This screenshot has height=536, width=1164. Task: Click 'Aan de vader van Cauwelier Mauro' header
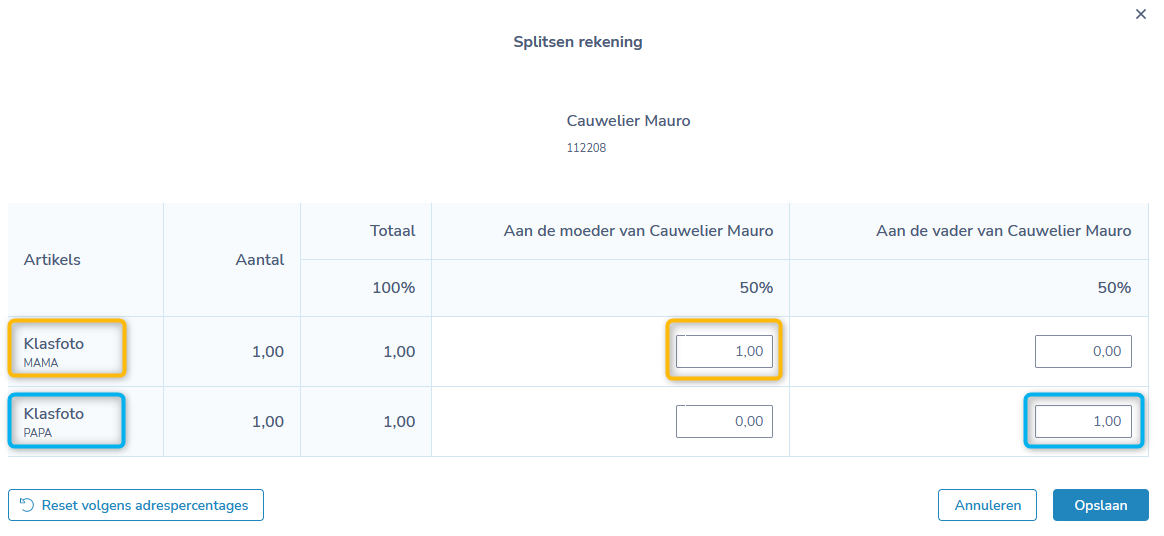coord(1004,231)
